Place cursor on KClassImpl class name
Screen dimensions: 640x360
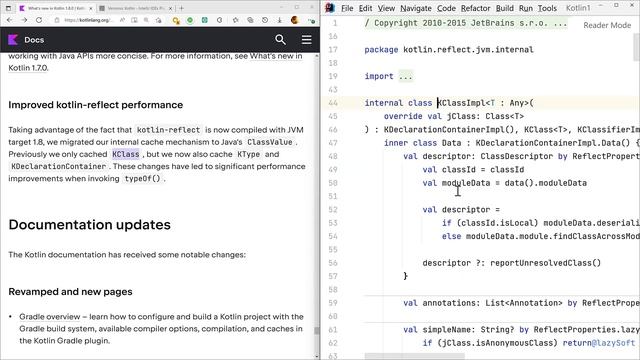(x=461, y=103)
